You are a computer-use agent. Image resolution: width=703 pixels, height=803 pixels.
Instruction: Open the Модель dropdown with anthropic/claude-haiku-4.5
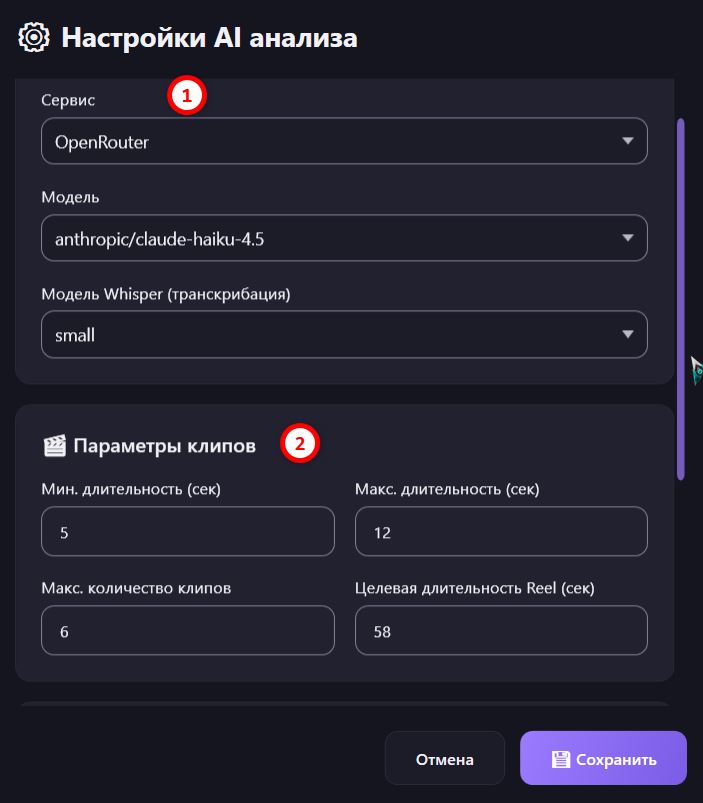point(344,238)
